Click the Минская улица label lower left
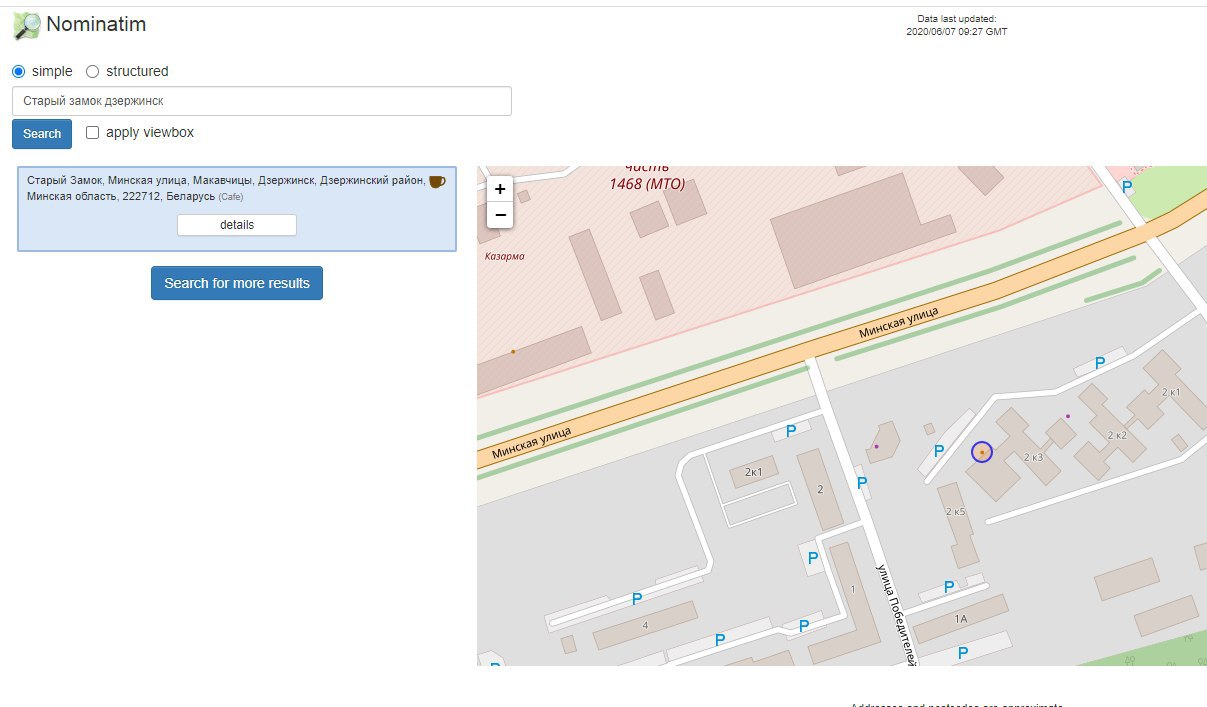This screenshot has height=707, width=1207. click(x=531, y=443)
